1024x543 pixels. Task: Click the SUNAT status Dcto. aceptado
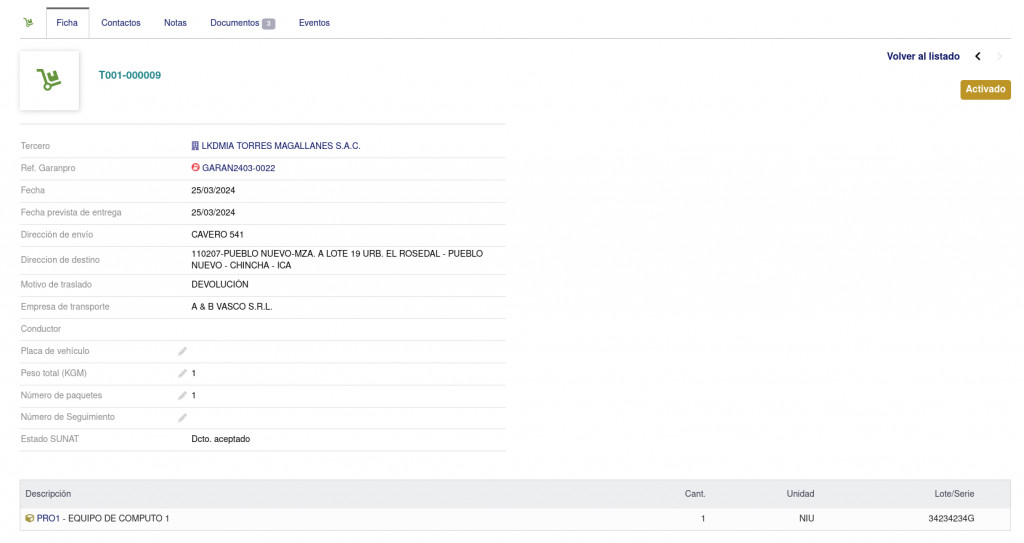[x=221, y=439]
